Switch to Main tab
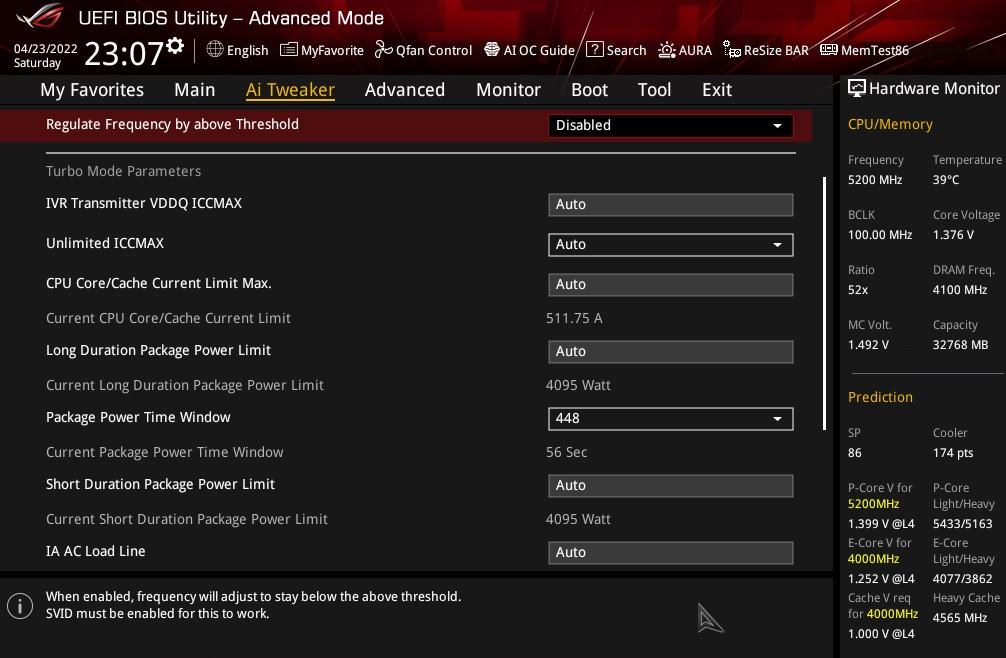Screen dimensions: 1006x658 pyautogui.click(x=194, y=90)
